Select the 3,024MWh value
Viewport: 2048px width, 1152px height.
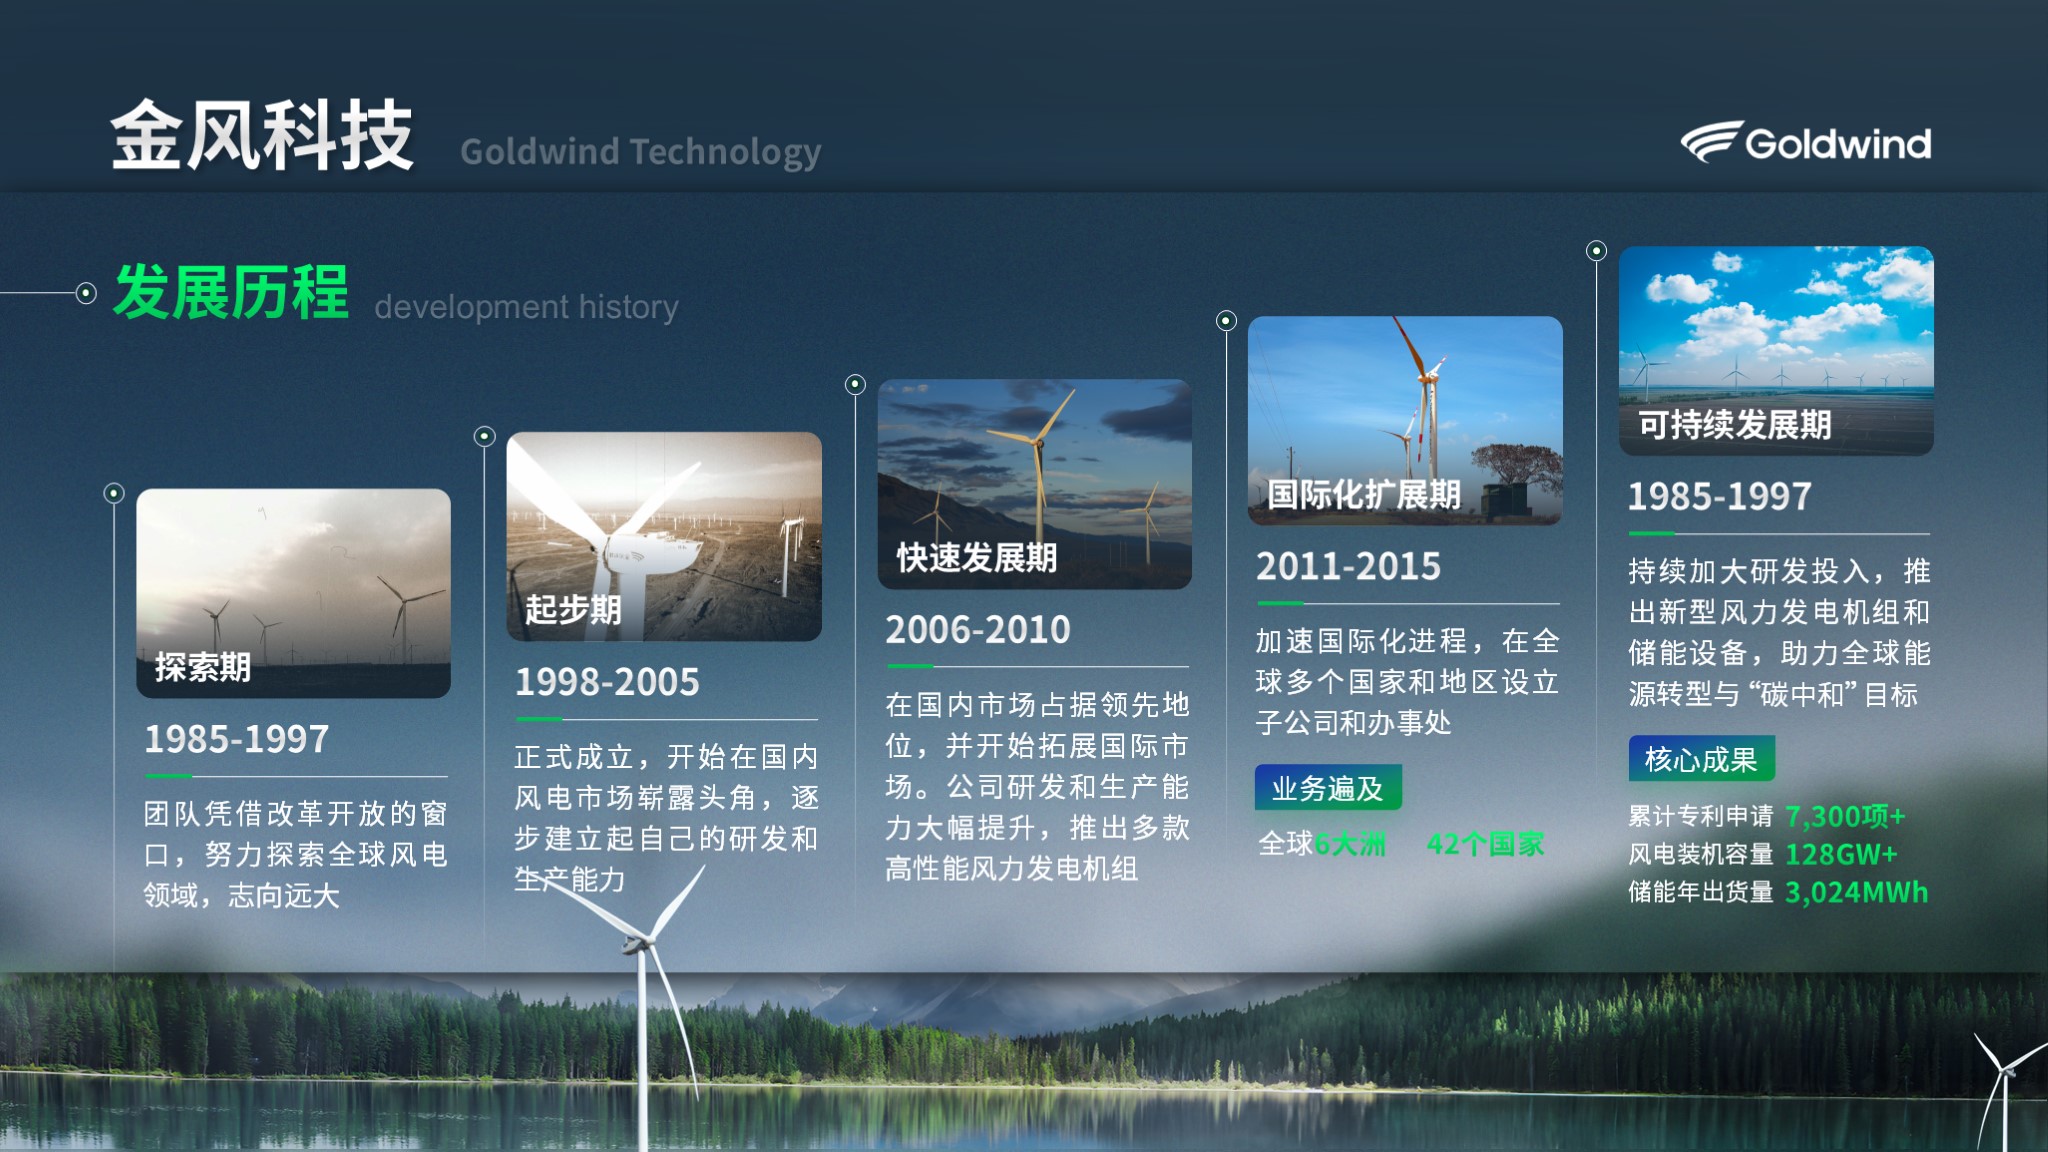pyautogui.click(x=1857, y=892)
